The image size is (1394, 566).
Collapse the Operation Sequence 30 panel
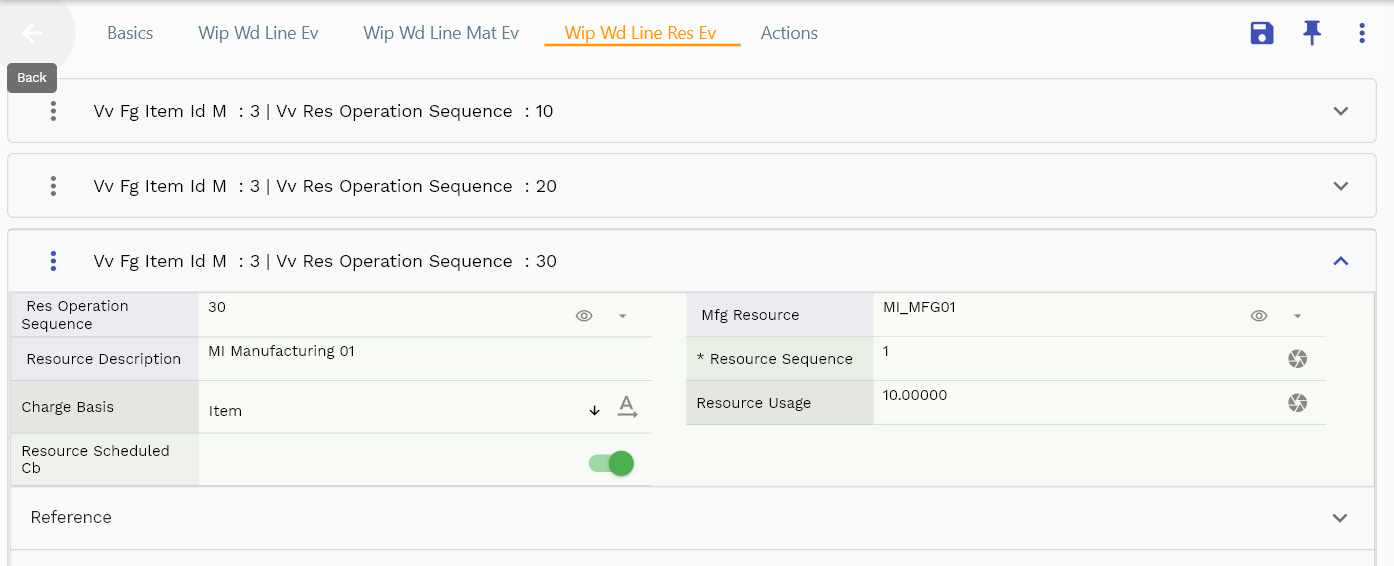coord(1341,261)
